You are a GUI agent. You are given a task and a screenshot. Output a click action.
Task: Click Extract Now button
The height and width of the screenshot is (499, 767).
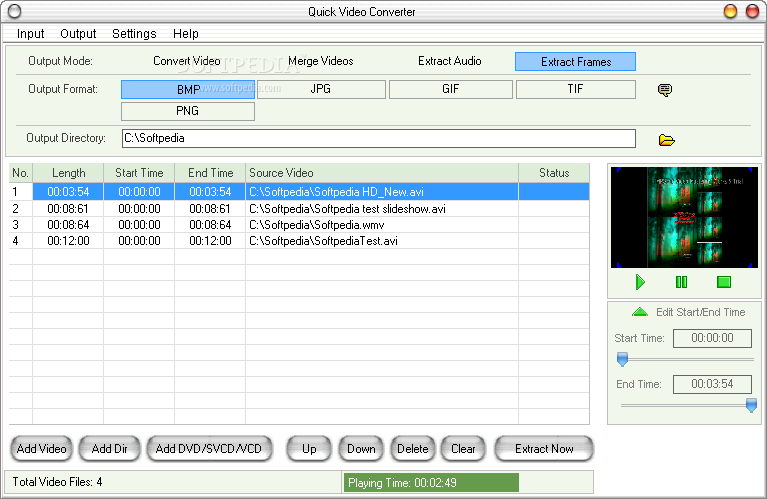tap(544, 449)
